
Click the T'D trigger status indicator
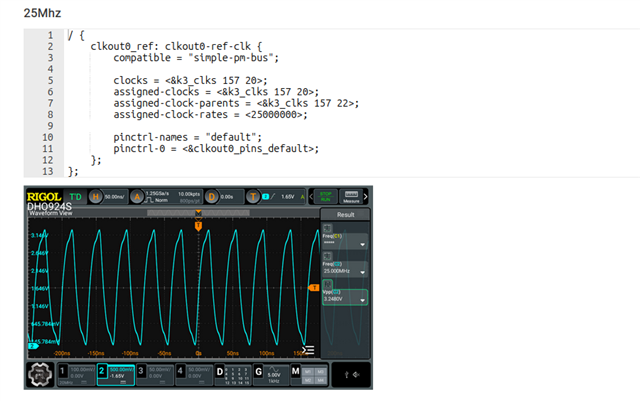(76, 197)
